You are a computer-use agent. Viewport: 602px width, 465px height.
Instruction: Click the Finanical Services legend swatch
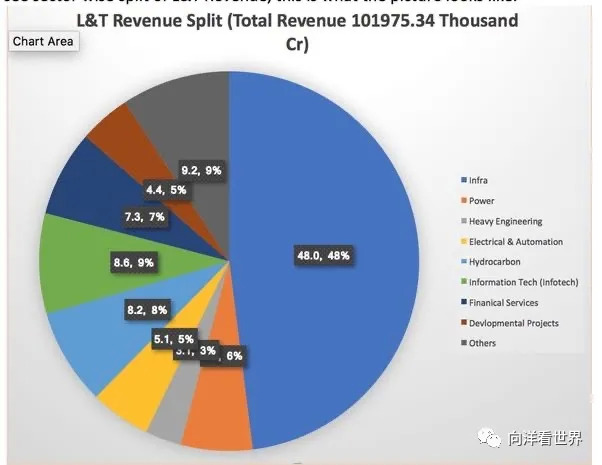(463, 302)
